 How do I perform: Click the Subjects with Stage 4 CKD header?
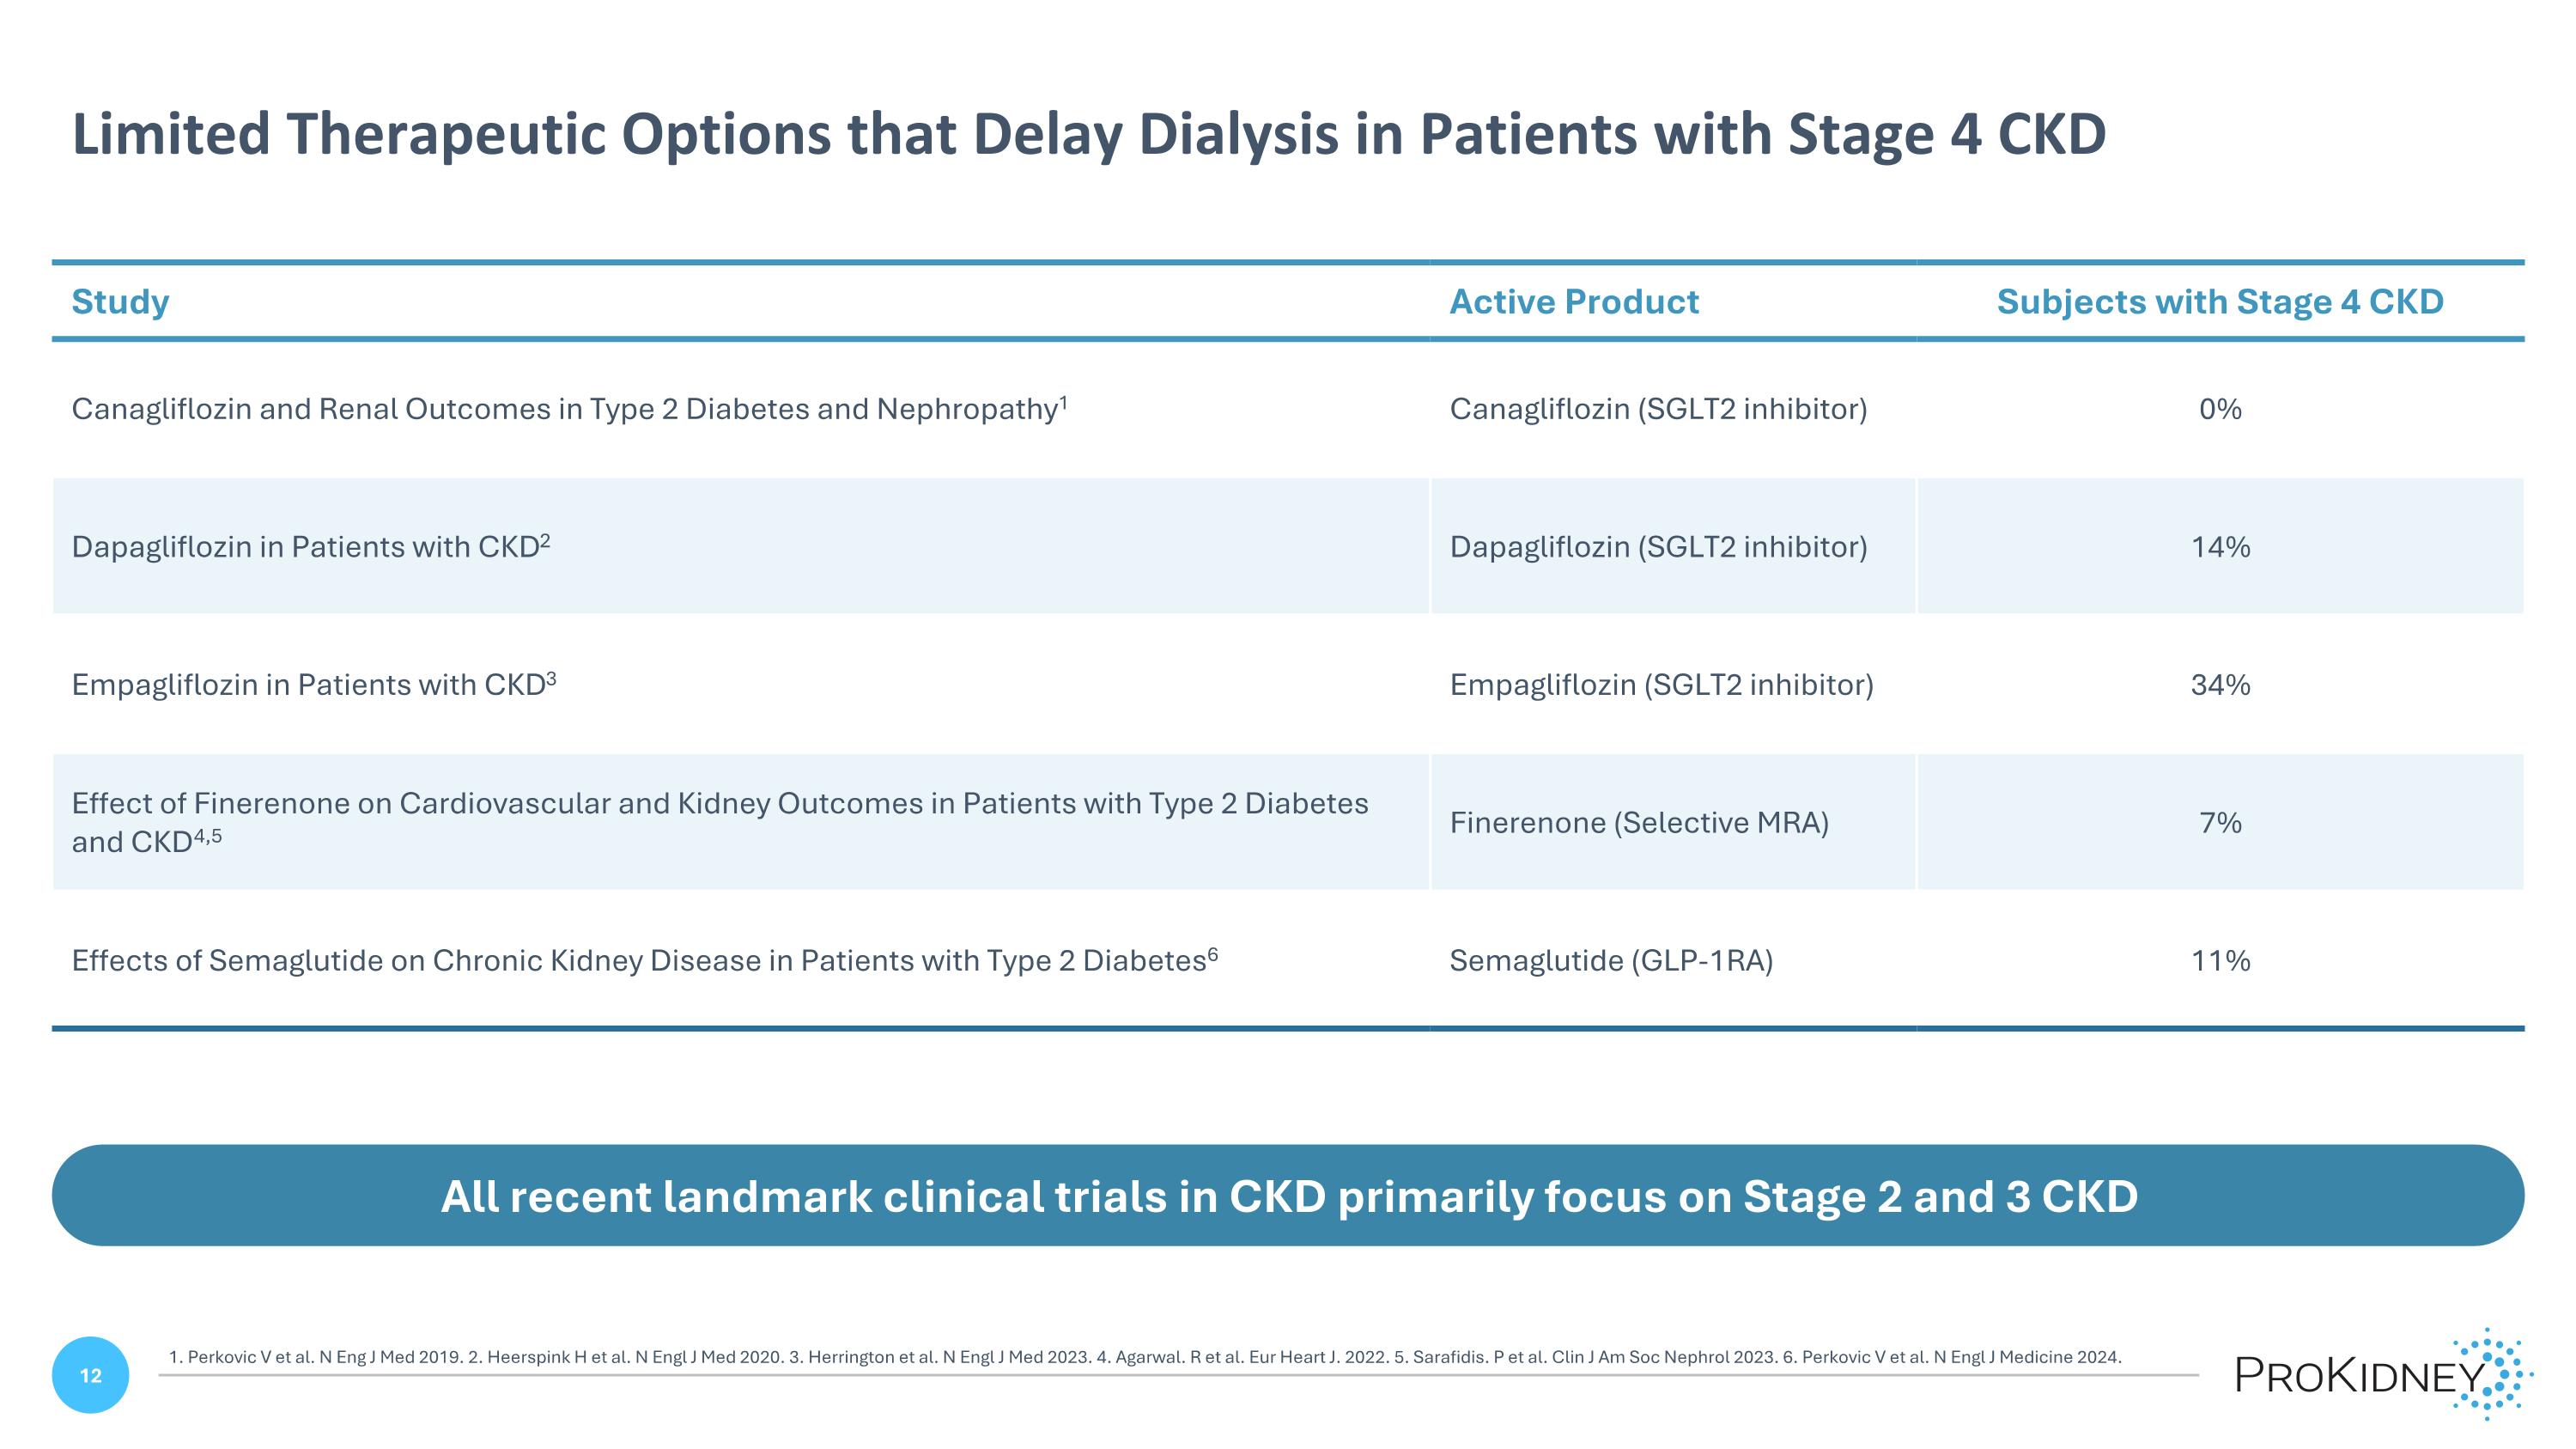[x=2219, y=301]
